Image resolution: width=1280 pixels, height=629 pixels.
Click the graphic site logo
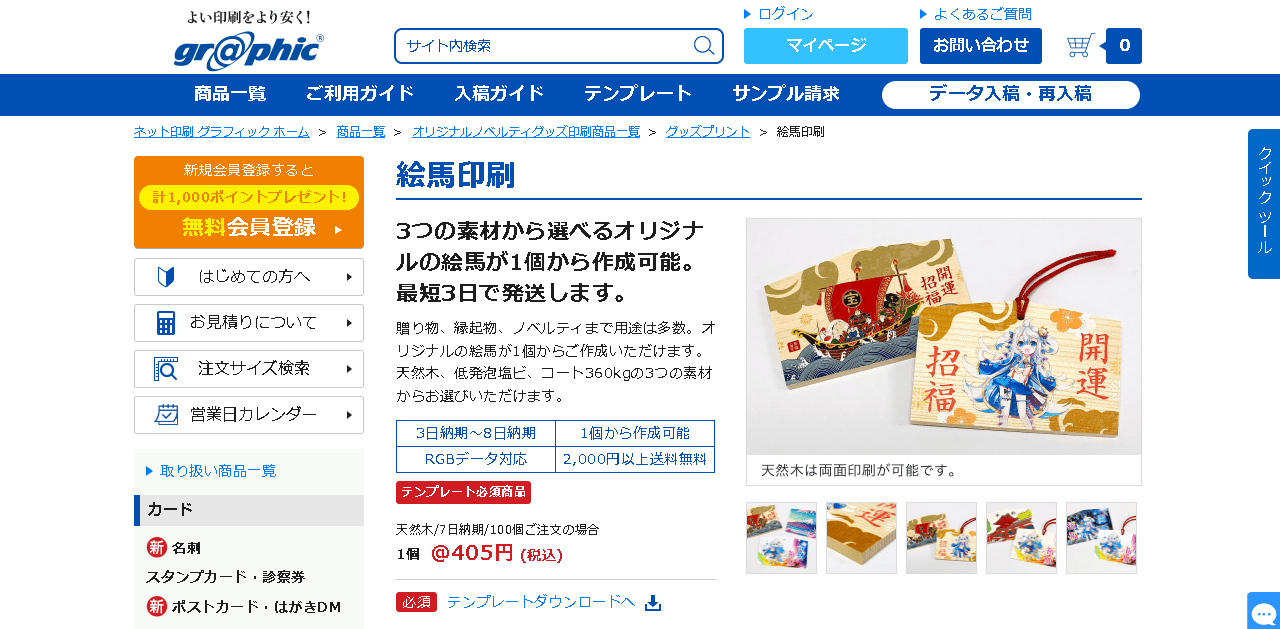point(248,40)
